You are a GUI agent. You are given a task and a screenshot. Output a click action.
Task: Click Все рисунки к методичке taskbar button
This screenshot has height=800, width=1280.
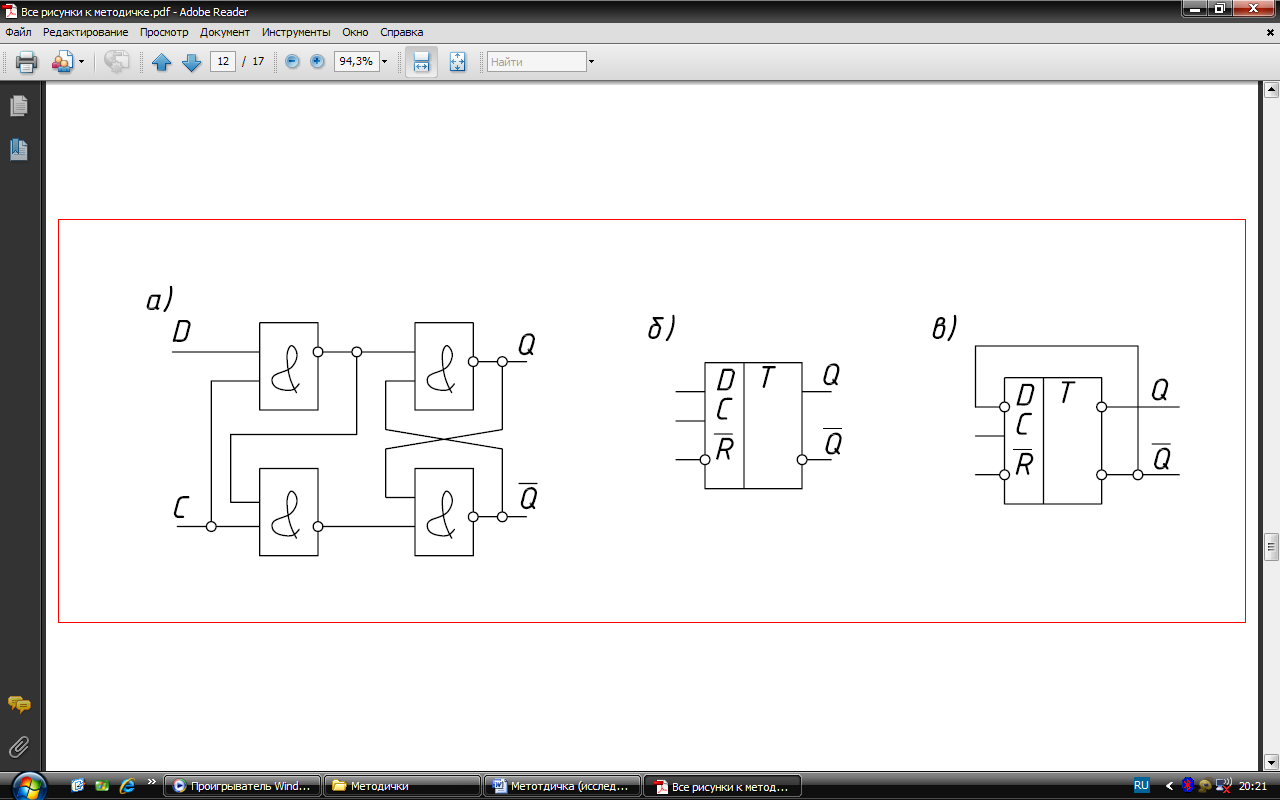pos(722,786)
